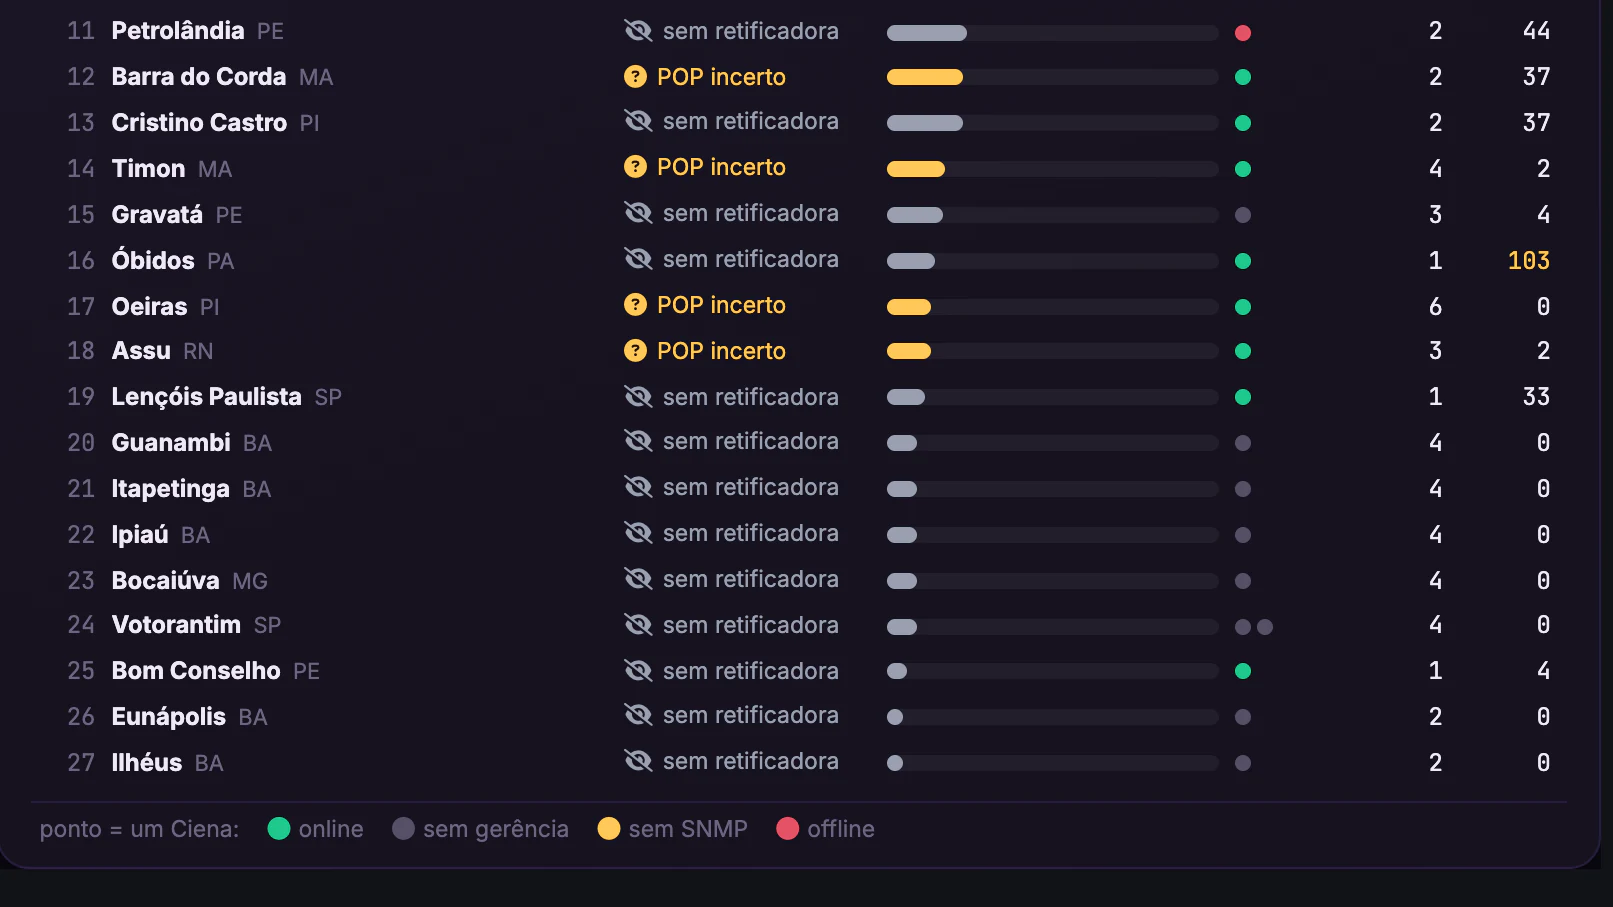
Task: Click the question mark icon in Timon row
Action: [635, 167]
